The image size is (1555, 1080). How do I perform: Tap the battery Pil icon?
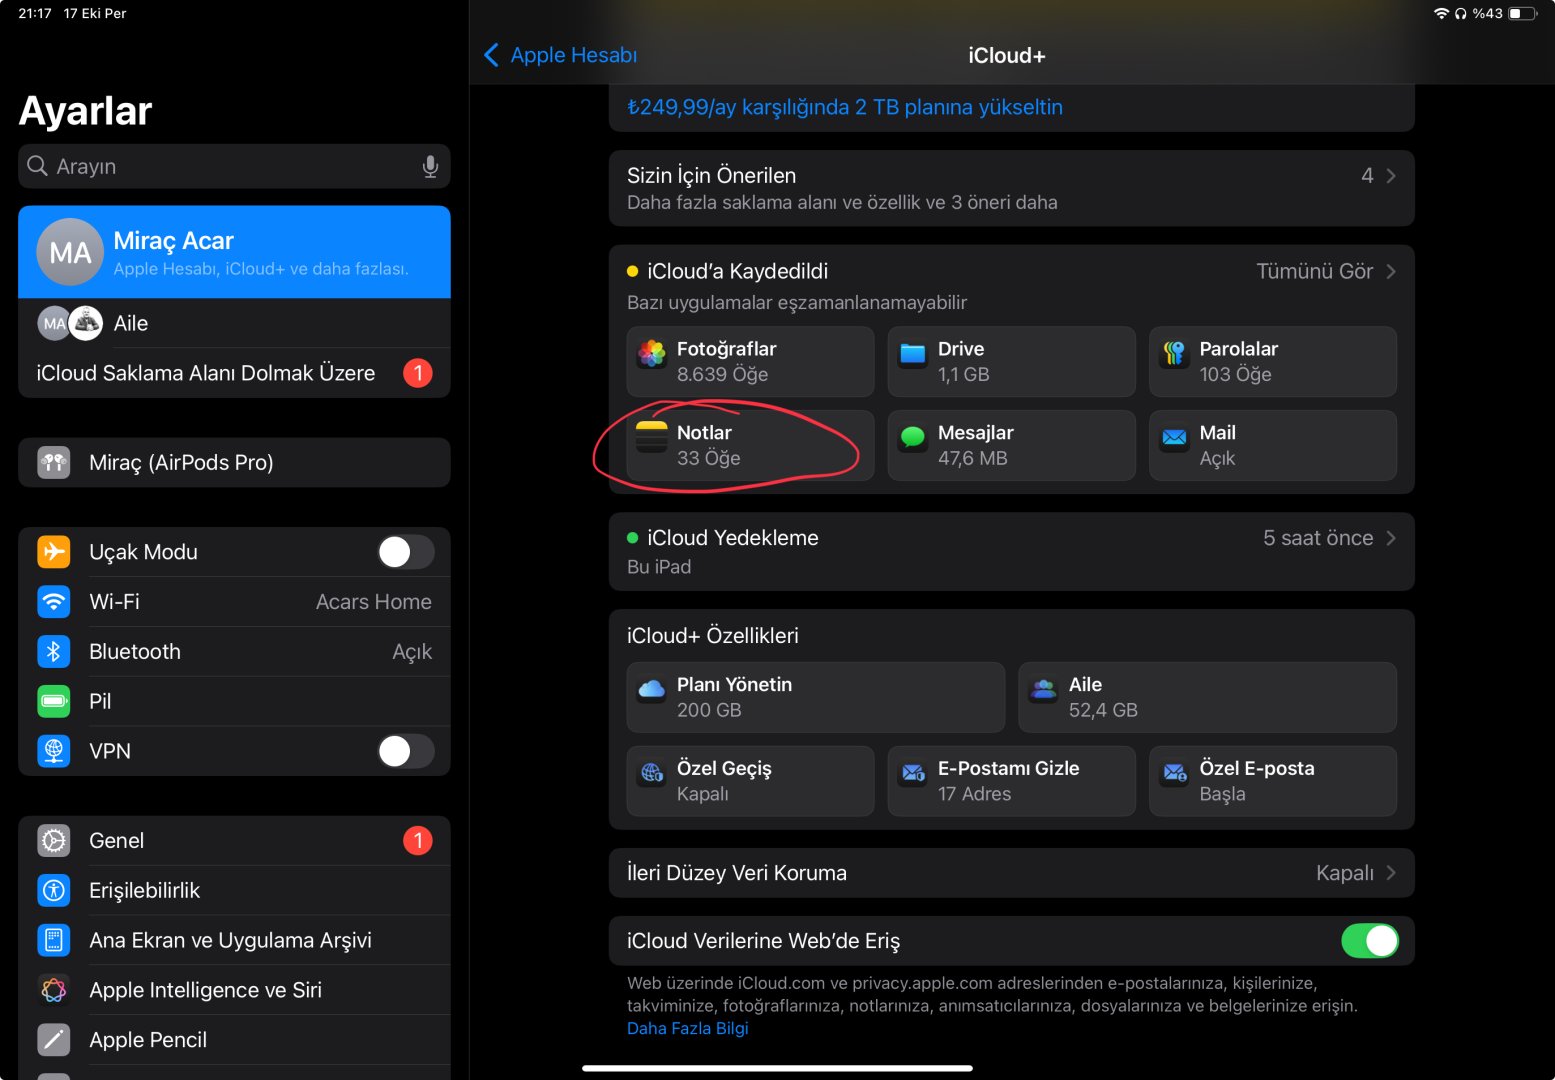click(x=54, y=701)
